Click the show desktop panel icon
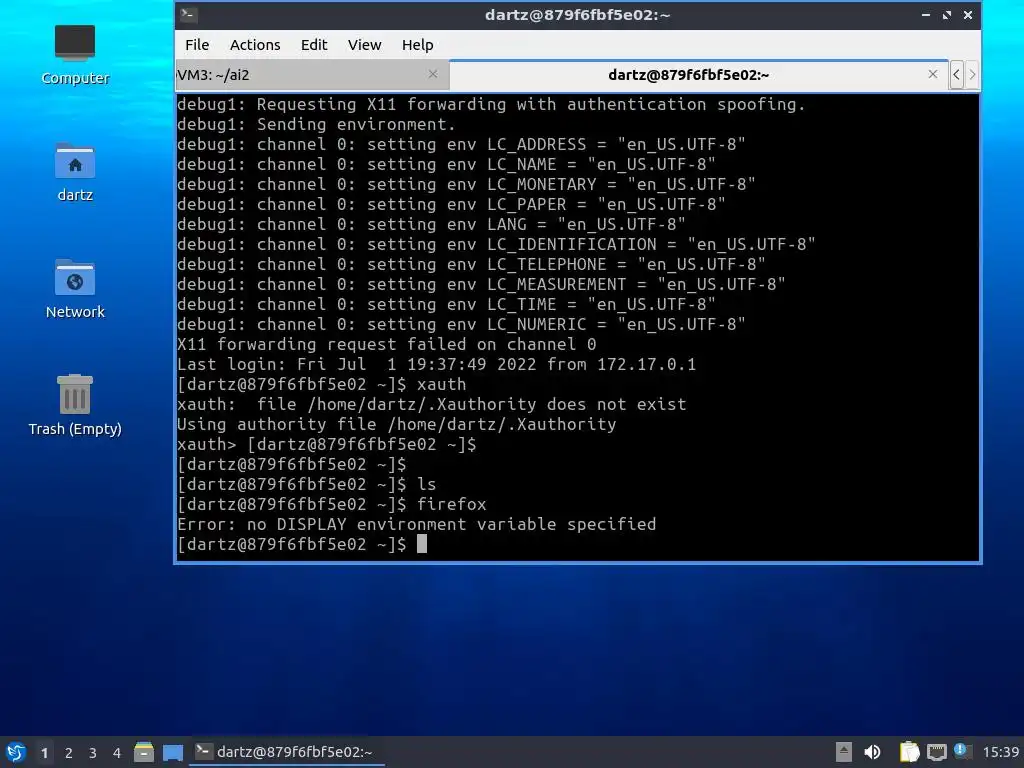Screen dimensions: 1024x768 tap(173, 752)
